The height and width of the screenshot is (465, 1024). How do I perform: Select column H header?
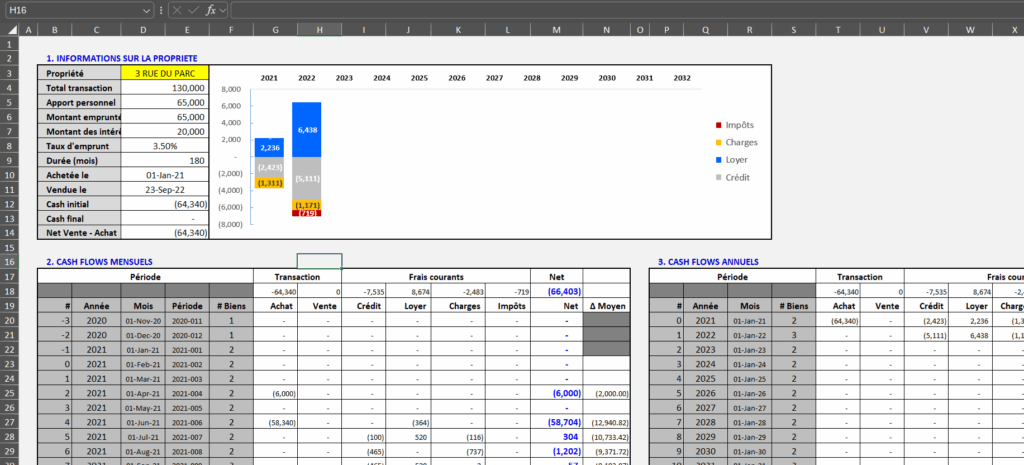[319, 29]
